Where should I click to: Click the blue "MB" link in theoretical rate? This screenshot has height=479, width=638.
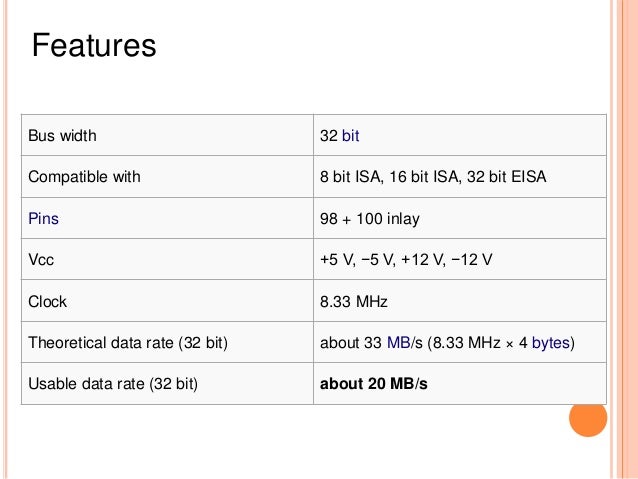(398, 342)
